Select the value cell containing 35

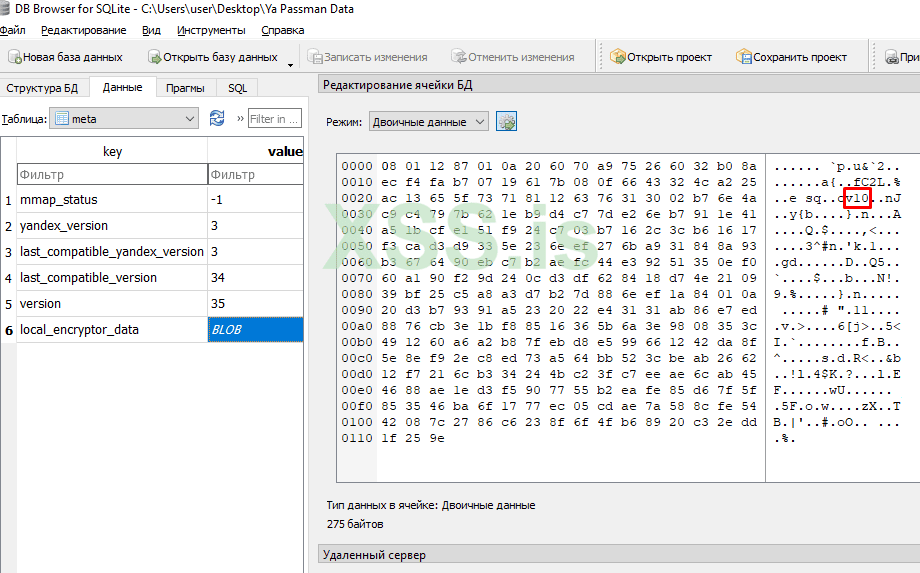coord(256,303)
